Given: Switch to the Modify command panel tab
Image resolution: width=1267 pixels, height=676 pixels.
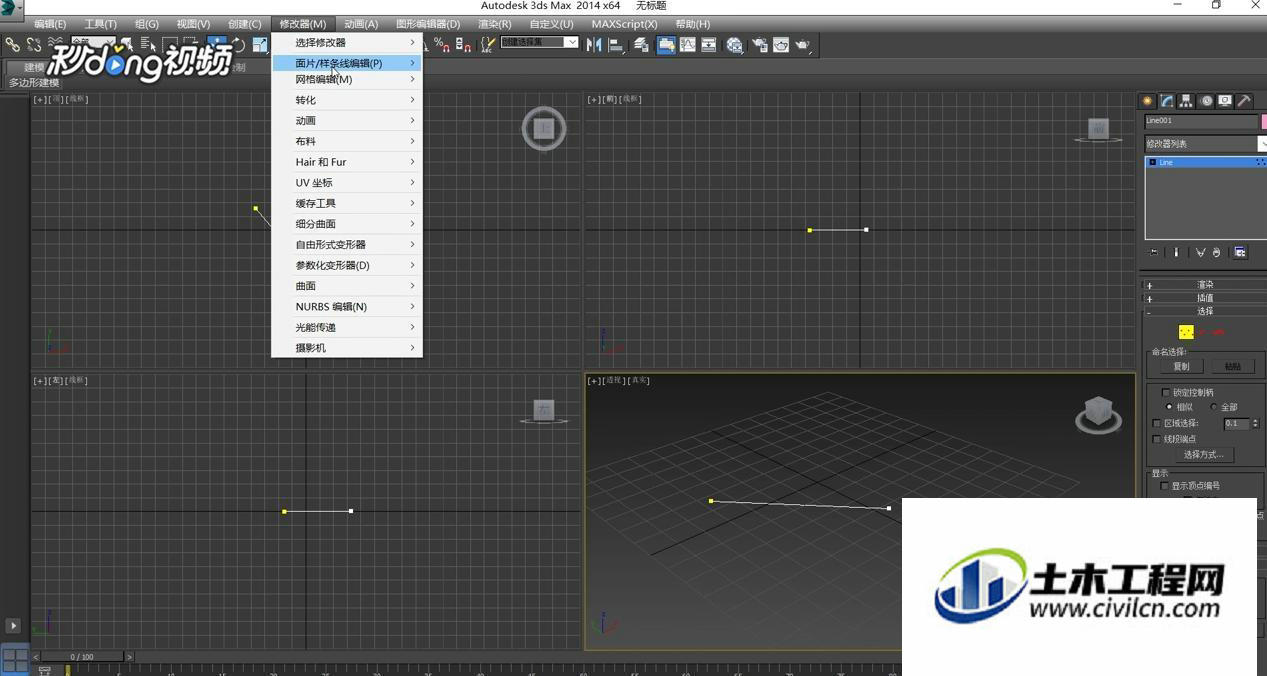Looking at the screenshot, I should coord(1166,101).
